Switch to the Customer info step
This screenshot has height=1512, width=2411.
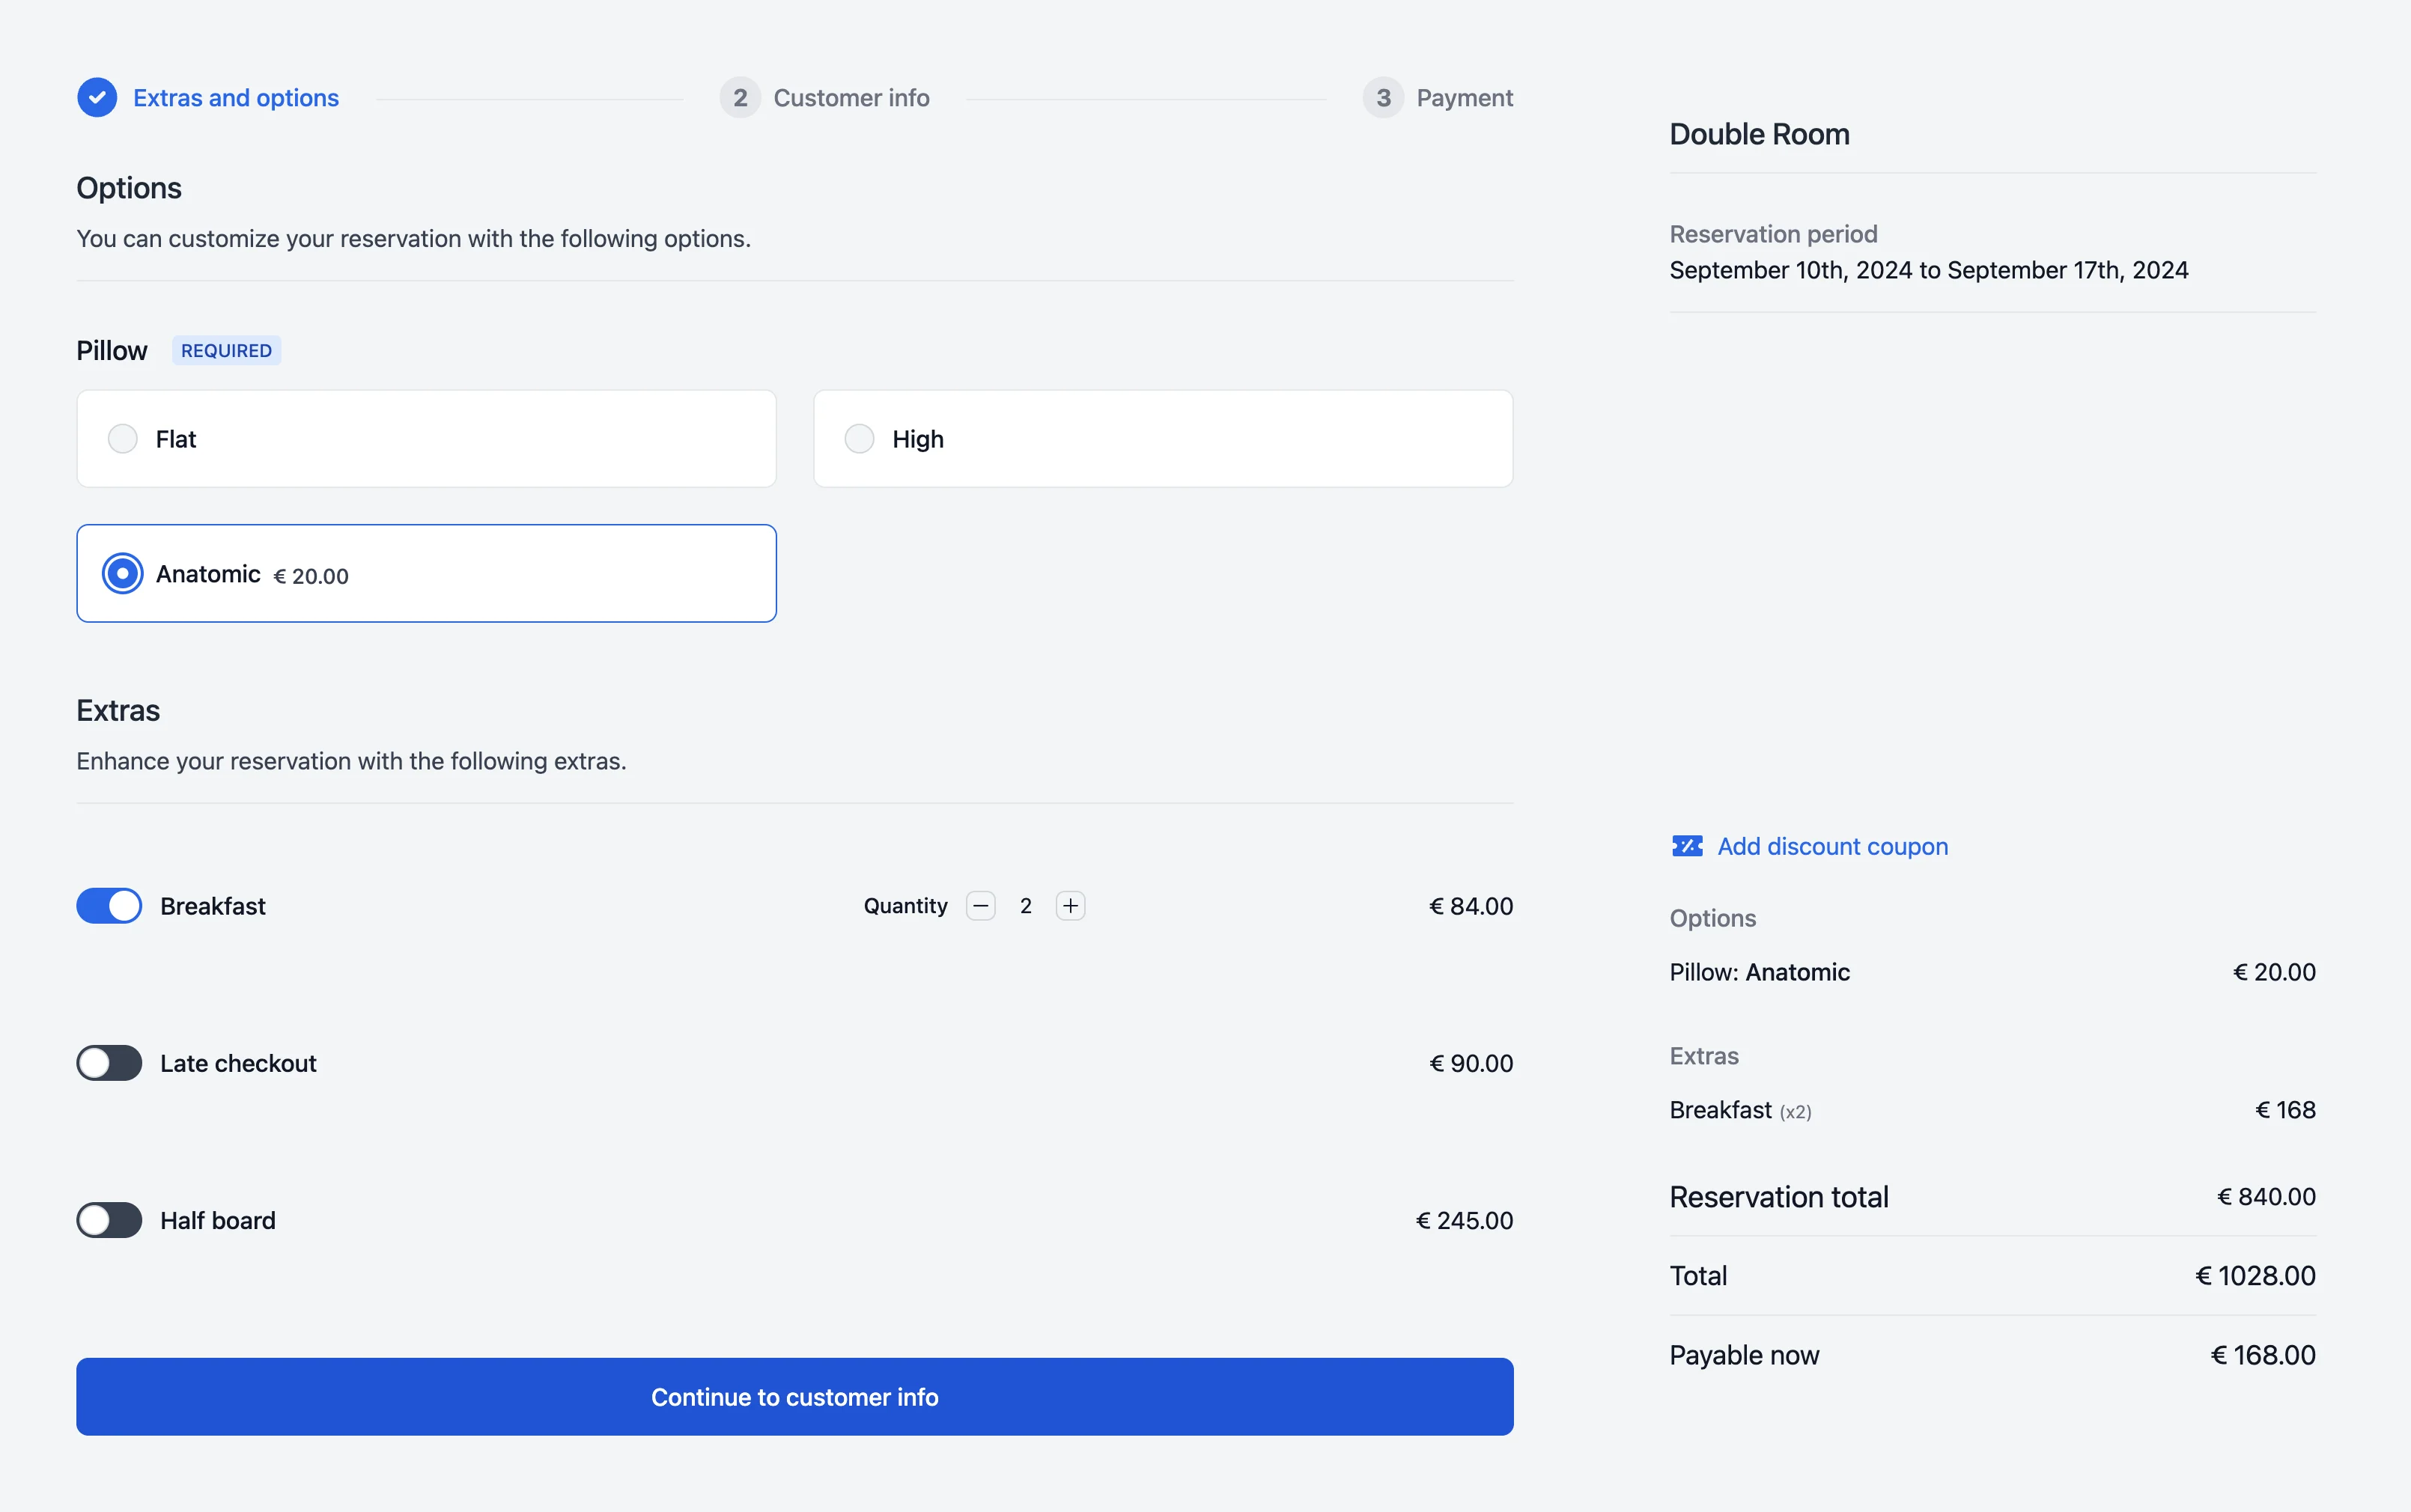click(851, 97)
